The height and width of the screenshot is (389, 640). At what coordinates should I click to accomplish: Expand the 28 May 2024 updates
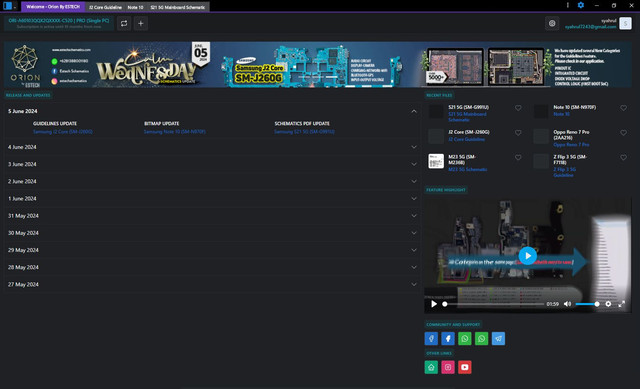414,267
